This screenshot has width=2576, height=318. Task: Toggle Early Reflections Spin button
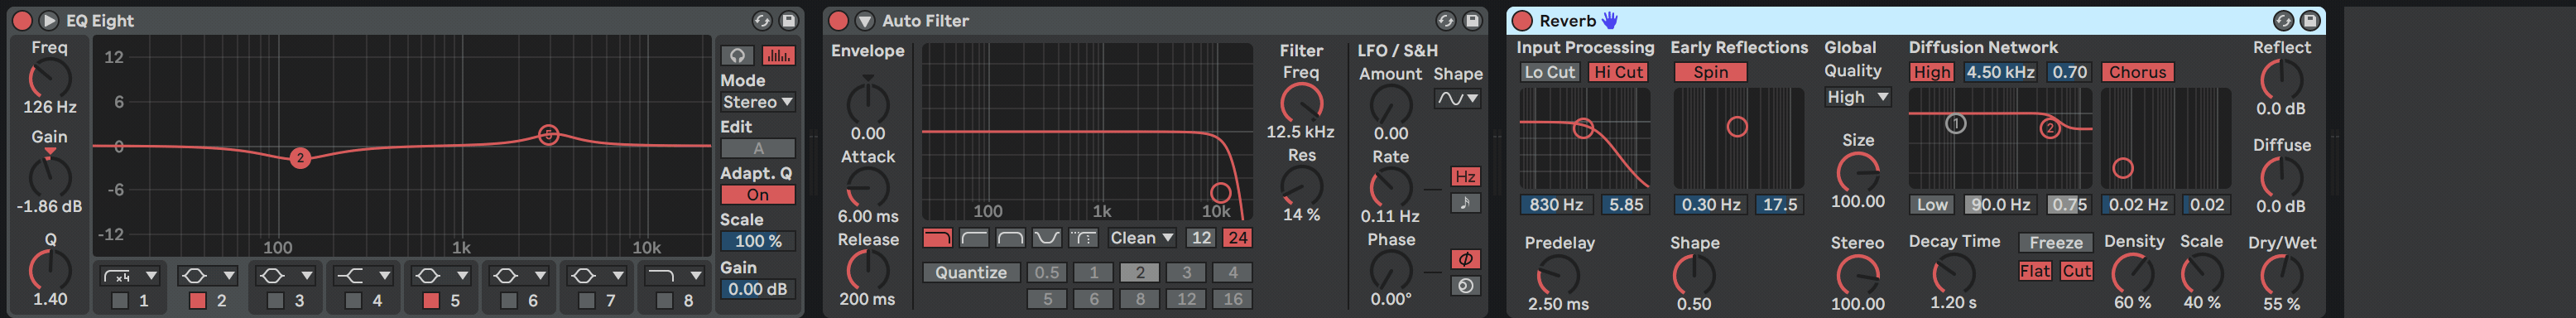[x=1711, y=72]
